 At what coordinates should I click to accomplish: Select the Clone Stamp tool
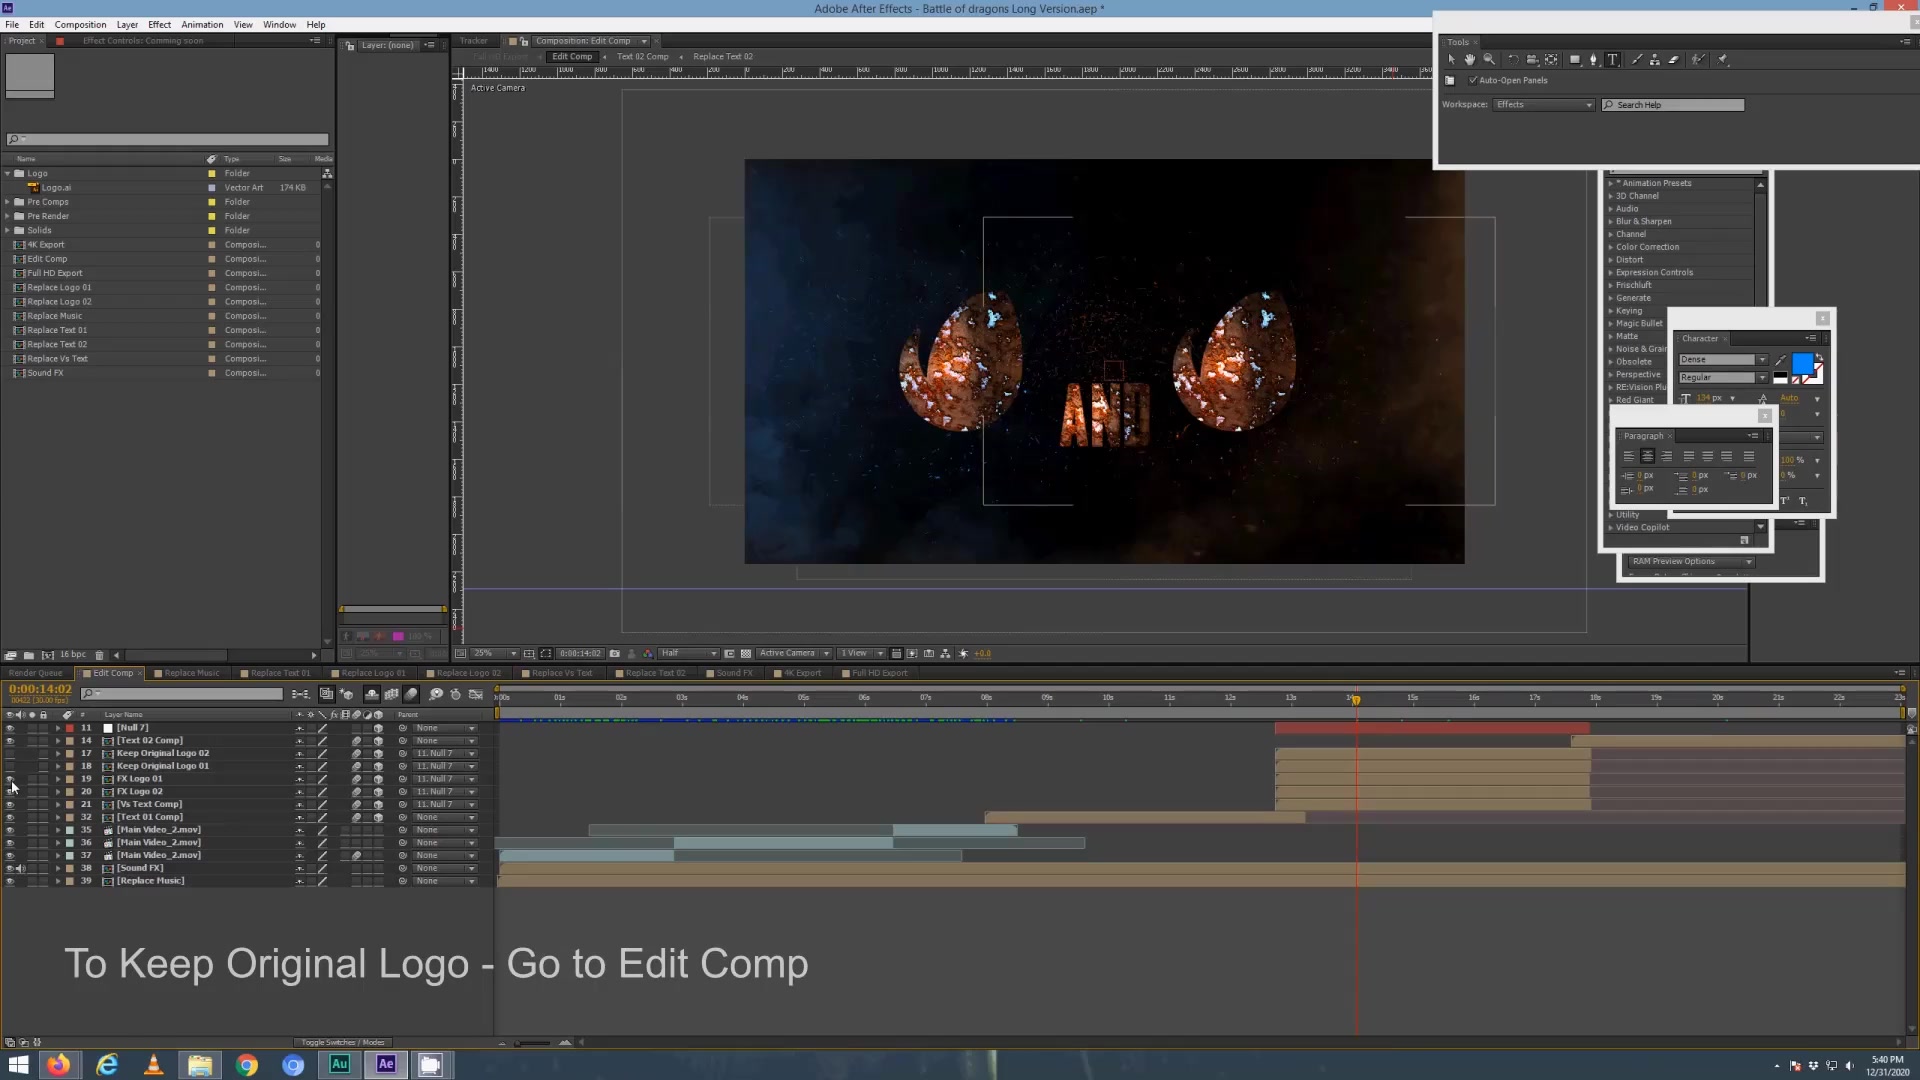[1655, 60]
